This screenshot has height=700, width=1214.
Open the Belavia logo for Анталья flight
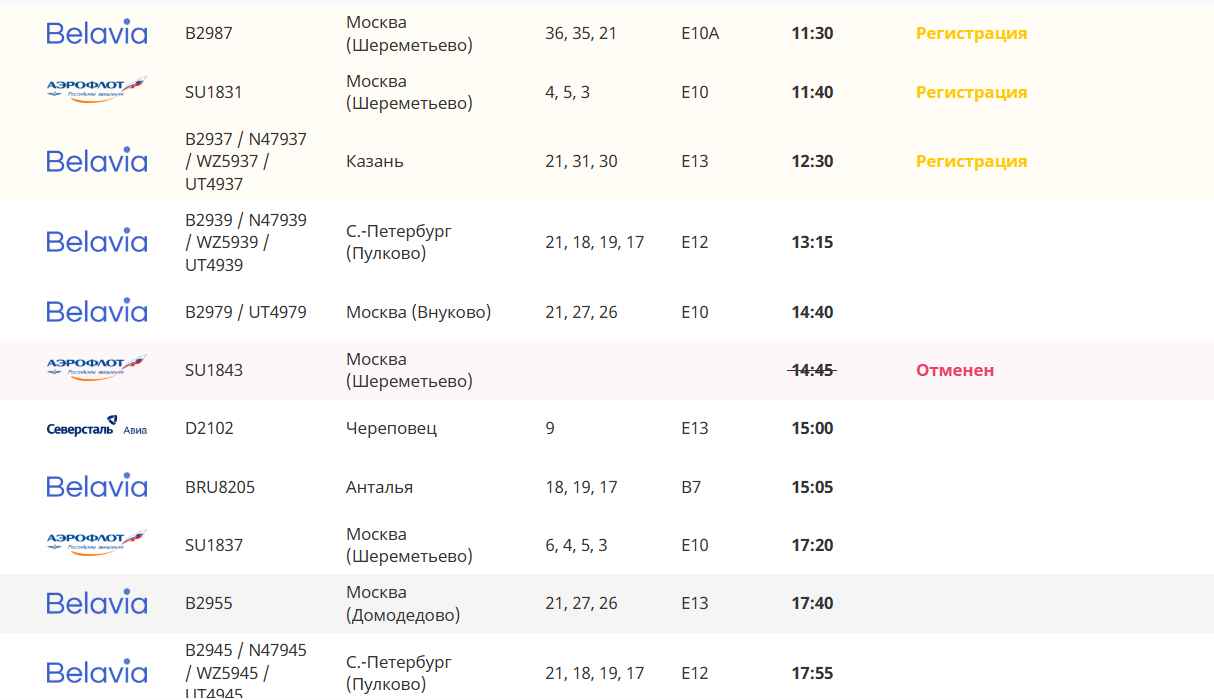(97, 487)
